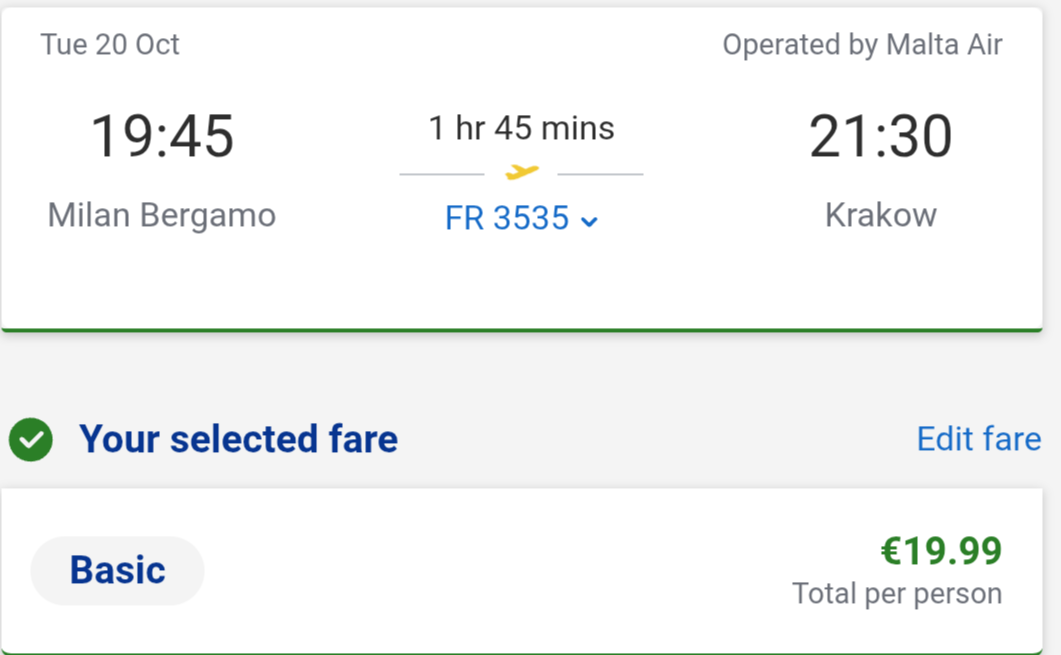Click the yellow airplane icon
This screenshot has width=1061, height=655.
522,172
